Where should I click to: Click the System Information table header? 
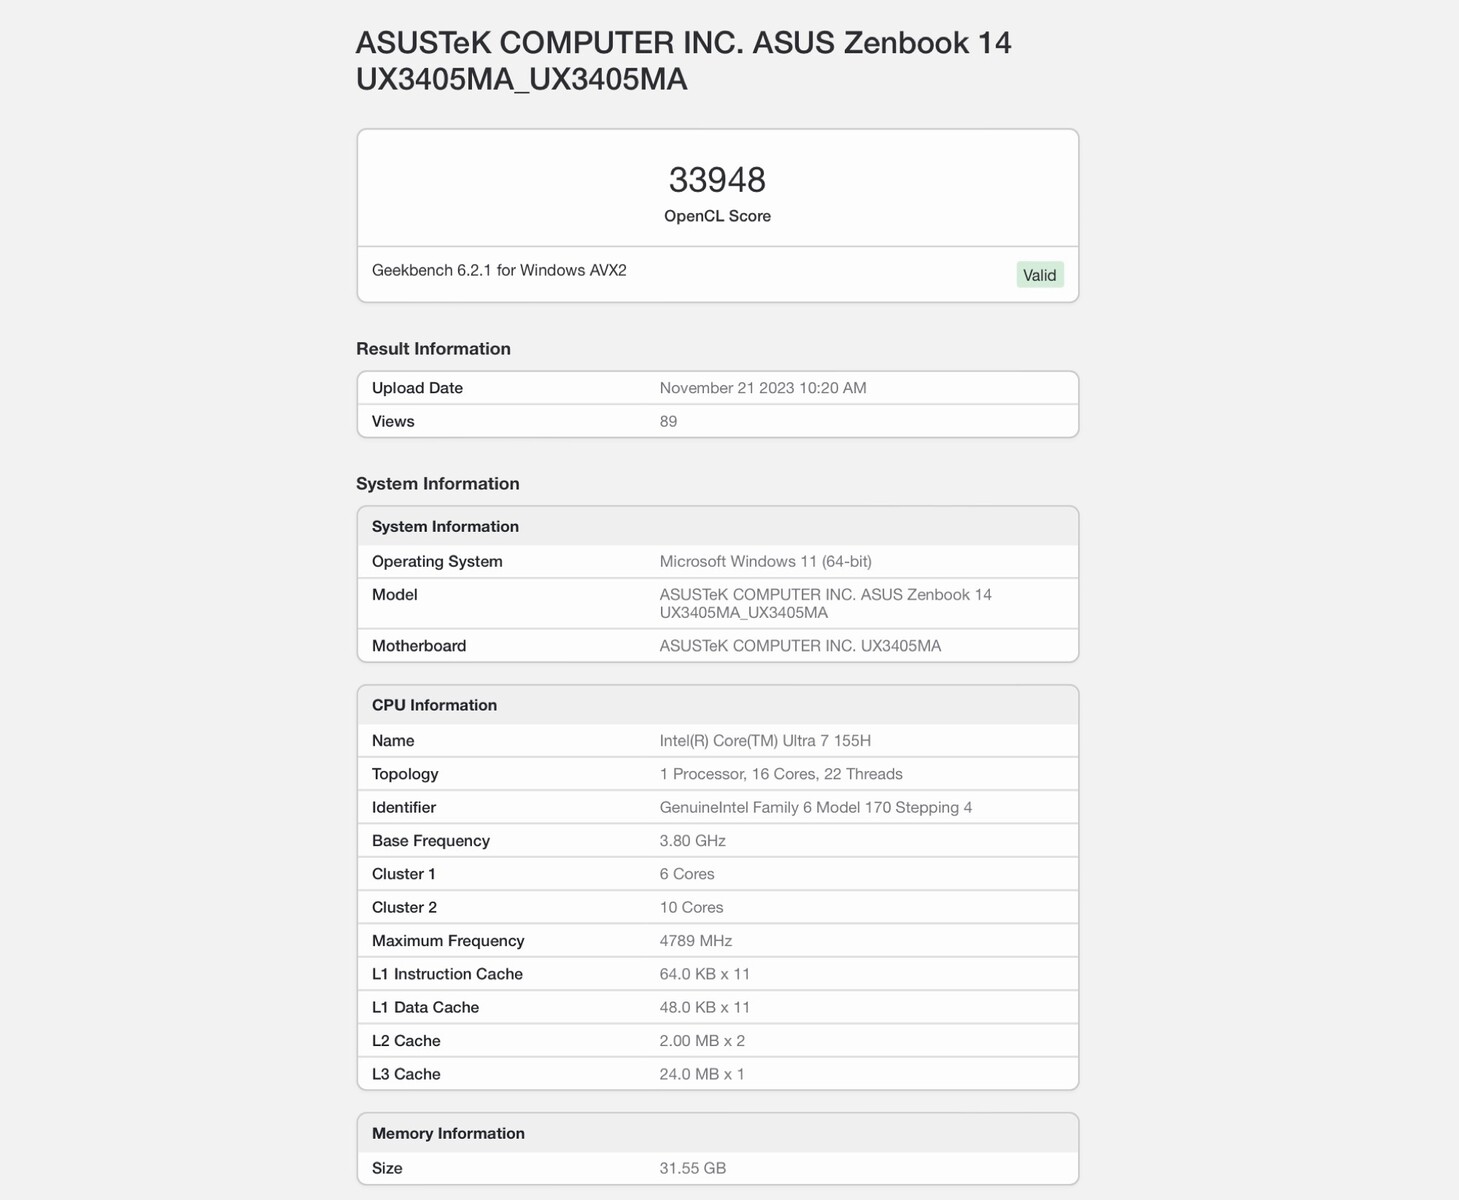pyautogui.click(x=445, y=527)
